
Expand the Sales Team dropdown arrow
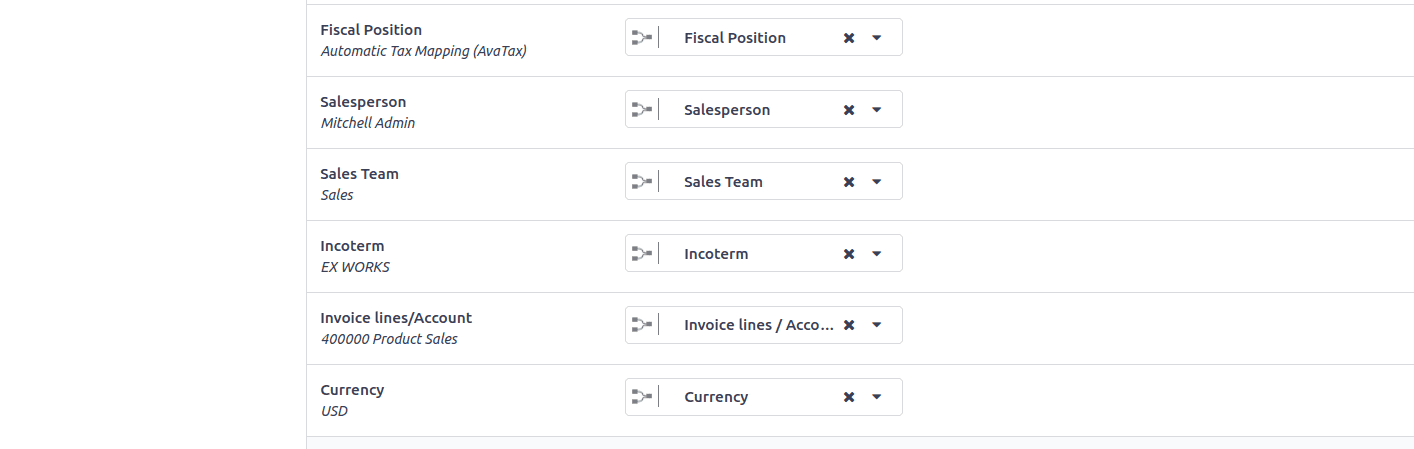click(x=877, y=182)
